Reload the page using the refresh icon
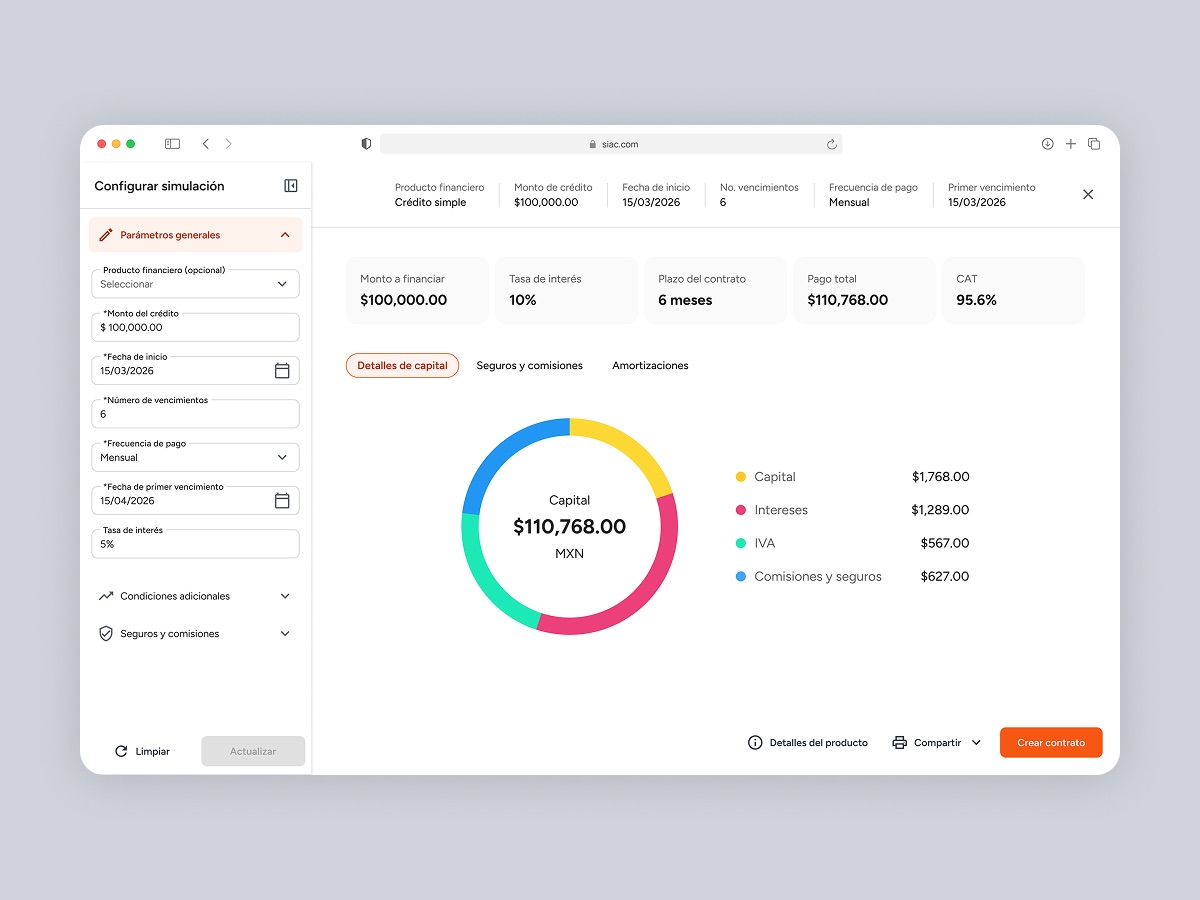The image size is (1200, 900). click(831, 144)
